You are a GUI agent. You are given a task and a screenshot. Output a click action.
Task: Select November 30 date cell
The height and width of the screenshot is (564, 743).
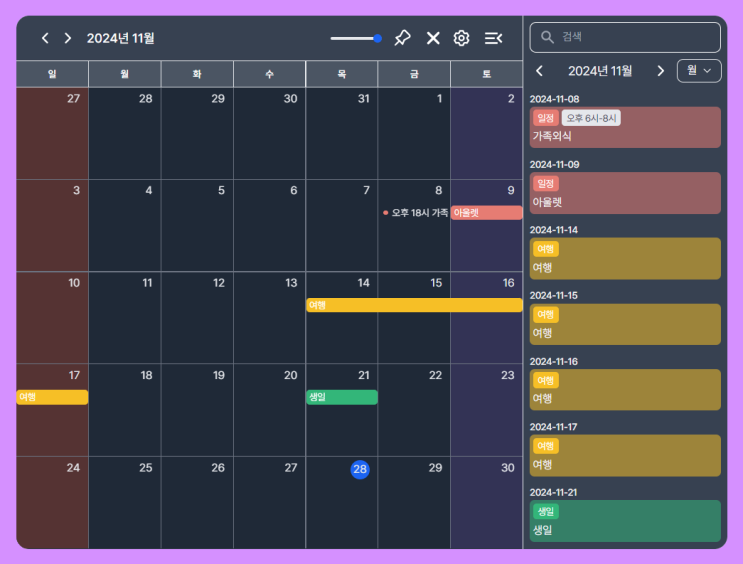[487, 503]
